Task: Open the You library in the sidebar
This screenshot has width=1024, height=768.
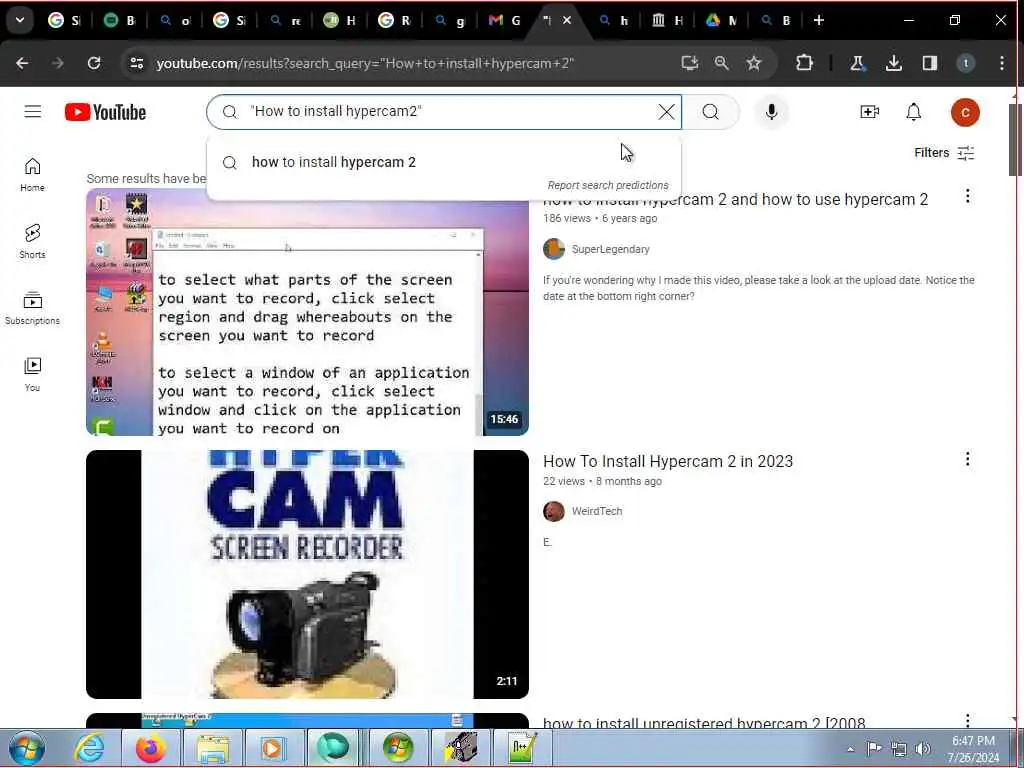Action: [32, 374]
